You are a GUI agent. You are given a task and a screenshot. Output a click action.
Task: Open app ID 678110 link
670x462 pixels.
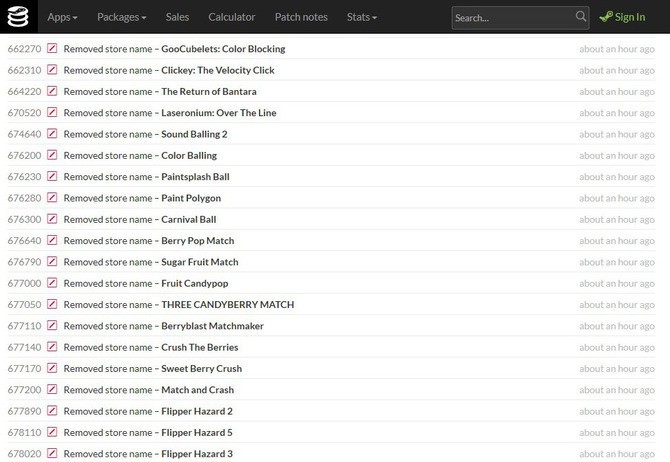pyautogui.click(x=24, y=433)
